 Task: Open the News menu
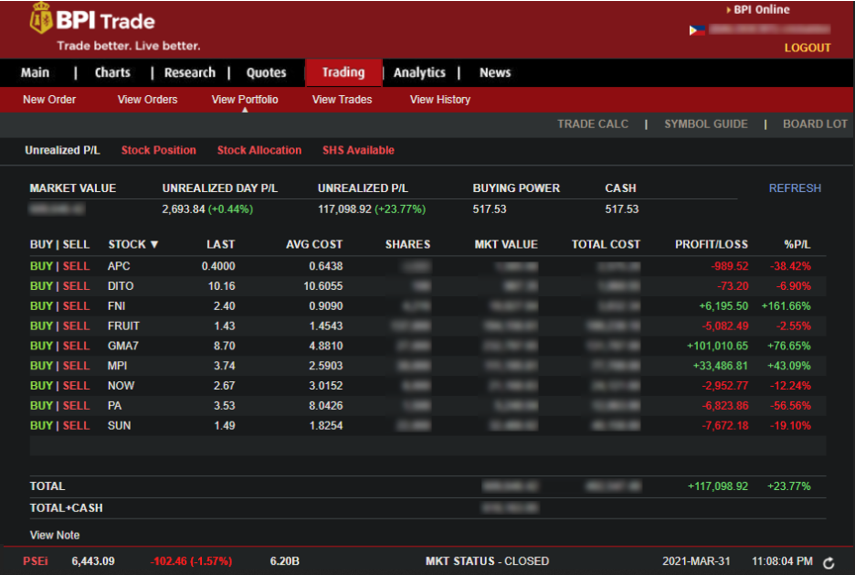(x=495, y=73)
